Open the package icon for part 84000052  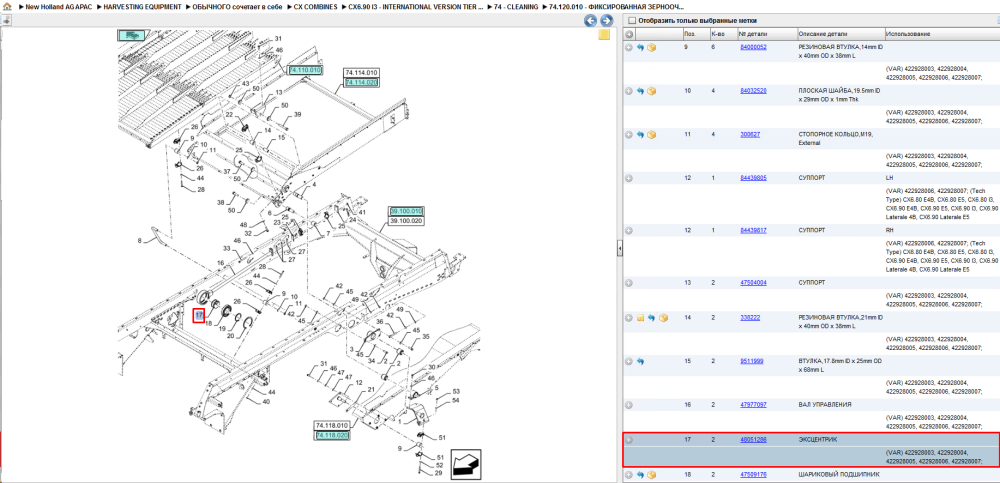(651, 47)
